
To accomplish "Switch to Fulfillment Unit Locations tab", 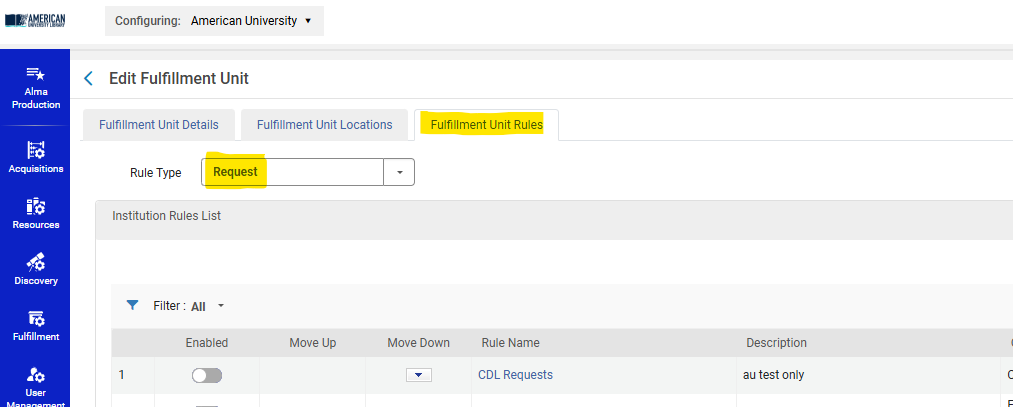I will click(x=324, y=125).
